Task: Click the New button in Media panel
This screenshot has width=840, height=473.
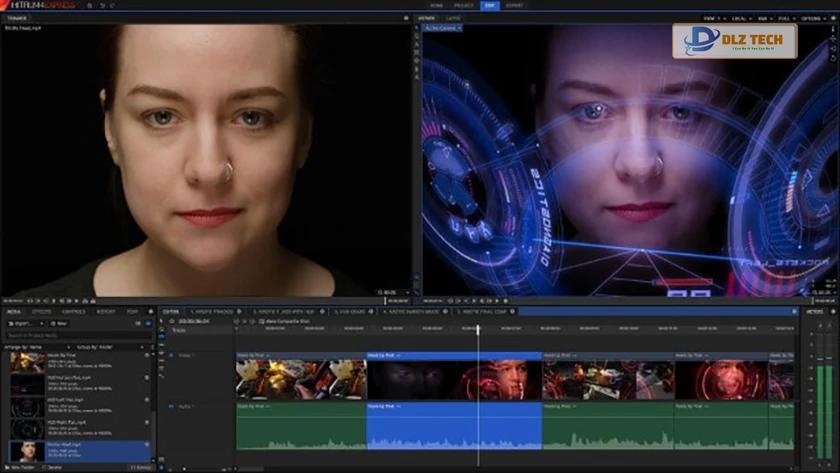Action: coord(58,324)
